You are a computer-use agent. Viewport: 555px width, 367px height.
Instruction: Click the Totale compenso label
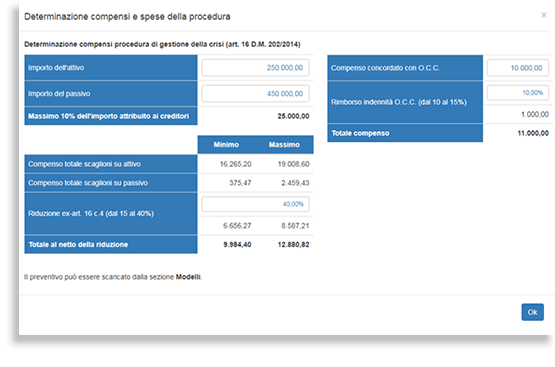[x=360, y=133]
